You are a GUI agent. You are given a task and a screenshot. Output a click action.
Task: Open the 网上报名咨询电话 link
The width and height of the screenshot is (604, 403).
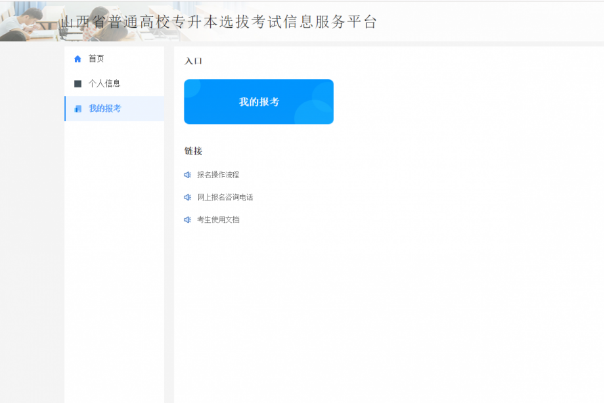[x=225, y=197]
